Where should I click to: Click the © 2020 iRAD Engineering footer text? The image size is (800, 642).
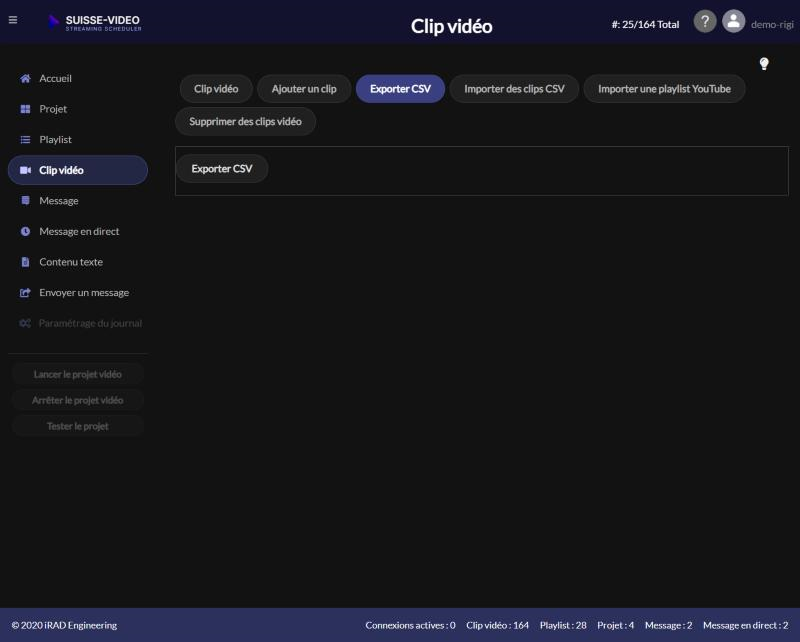tap(64, 625)
